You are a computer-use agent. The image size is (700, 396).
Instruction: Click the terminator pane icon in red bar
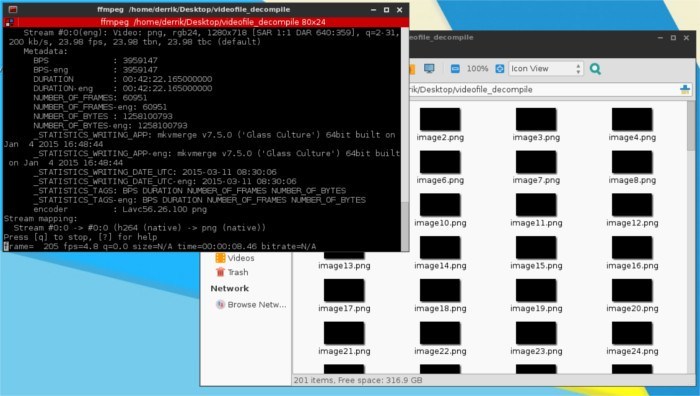coord(9,22)
